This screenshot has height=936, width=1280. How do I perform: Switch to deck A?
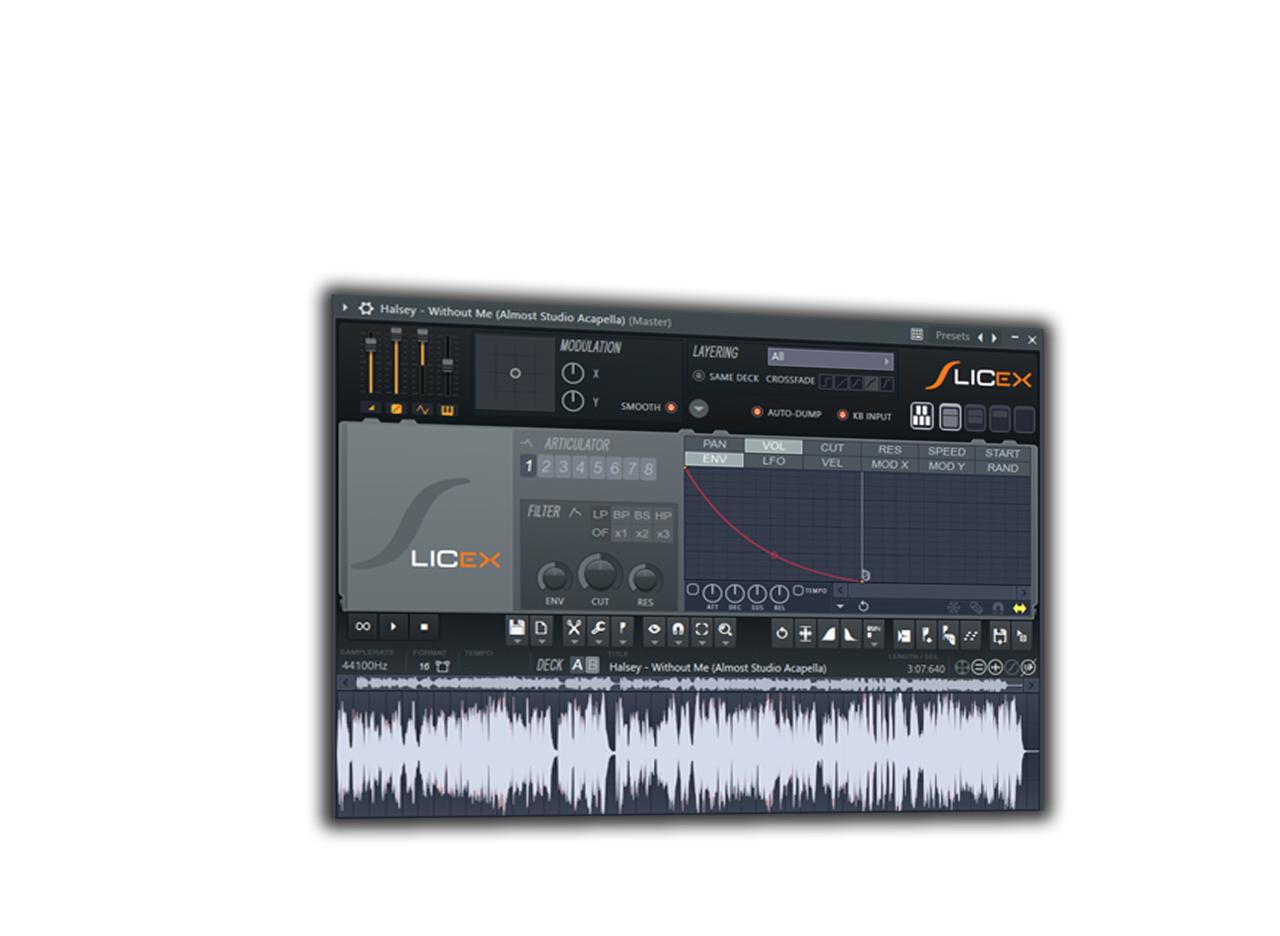tap(577, 665)
